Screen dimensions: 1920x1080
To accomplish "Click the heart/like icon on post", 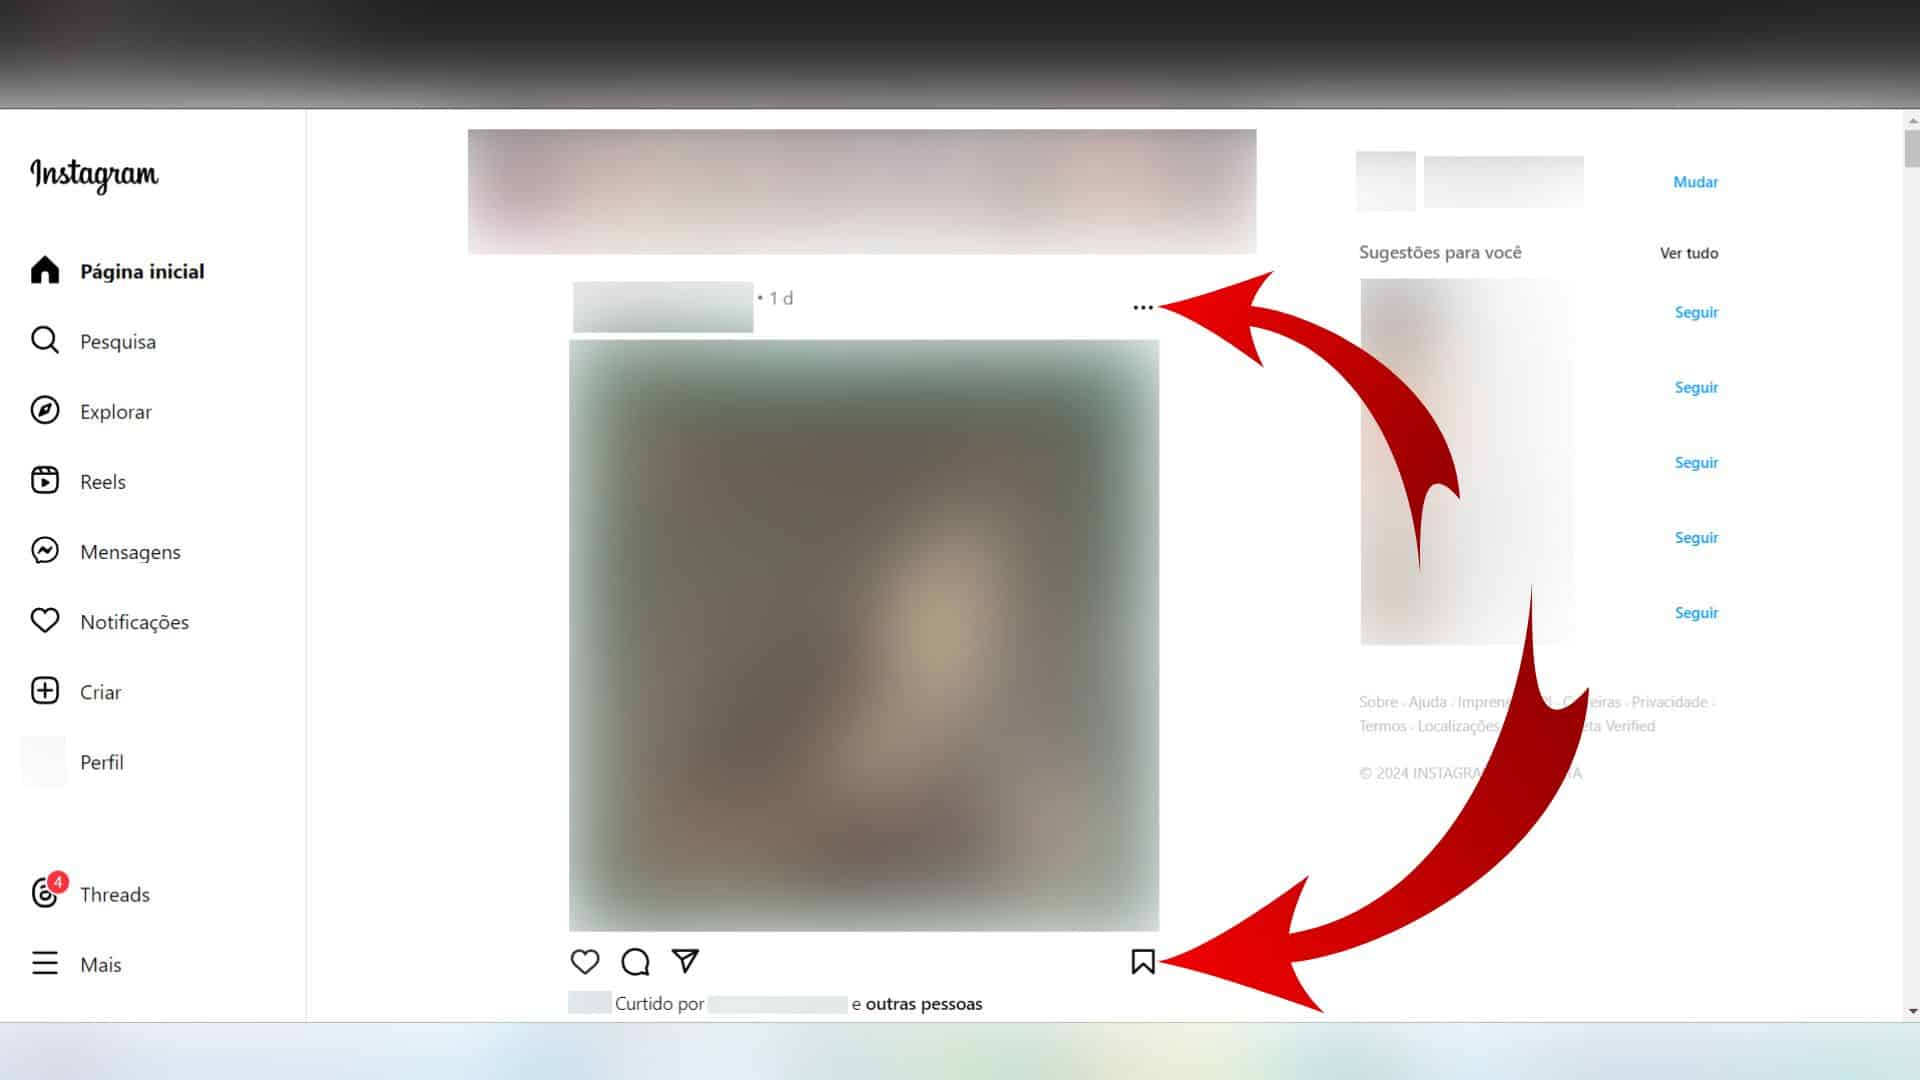I will [x=585, y=960].
